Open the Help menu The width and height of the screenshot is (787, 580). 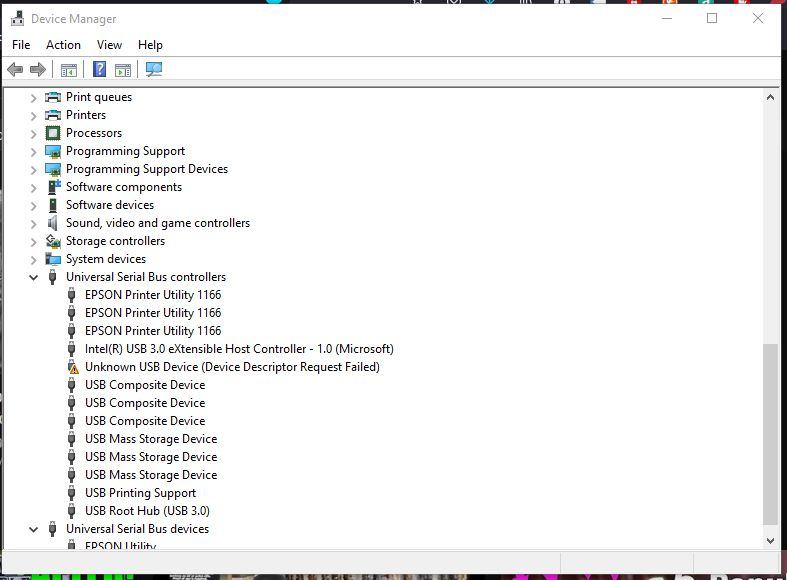point(150,45)
